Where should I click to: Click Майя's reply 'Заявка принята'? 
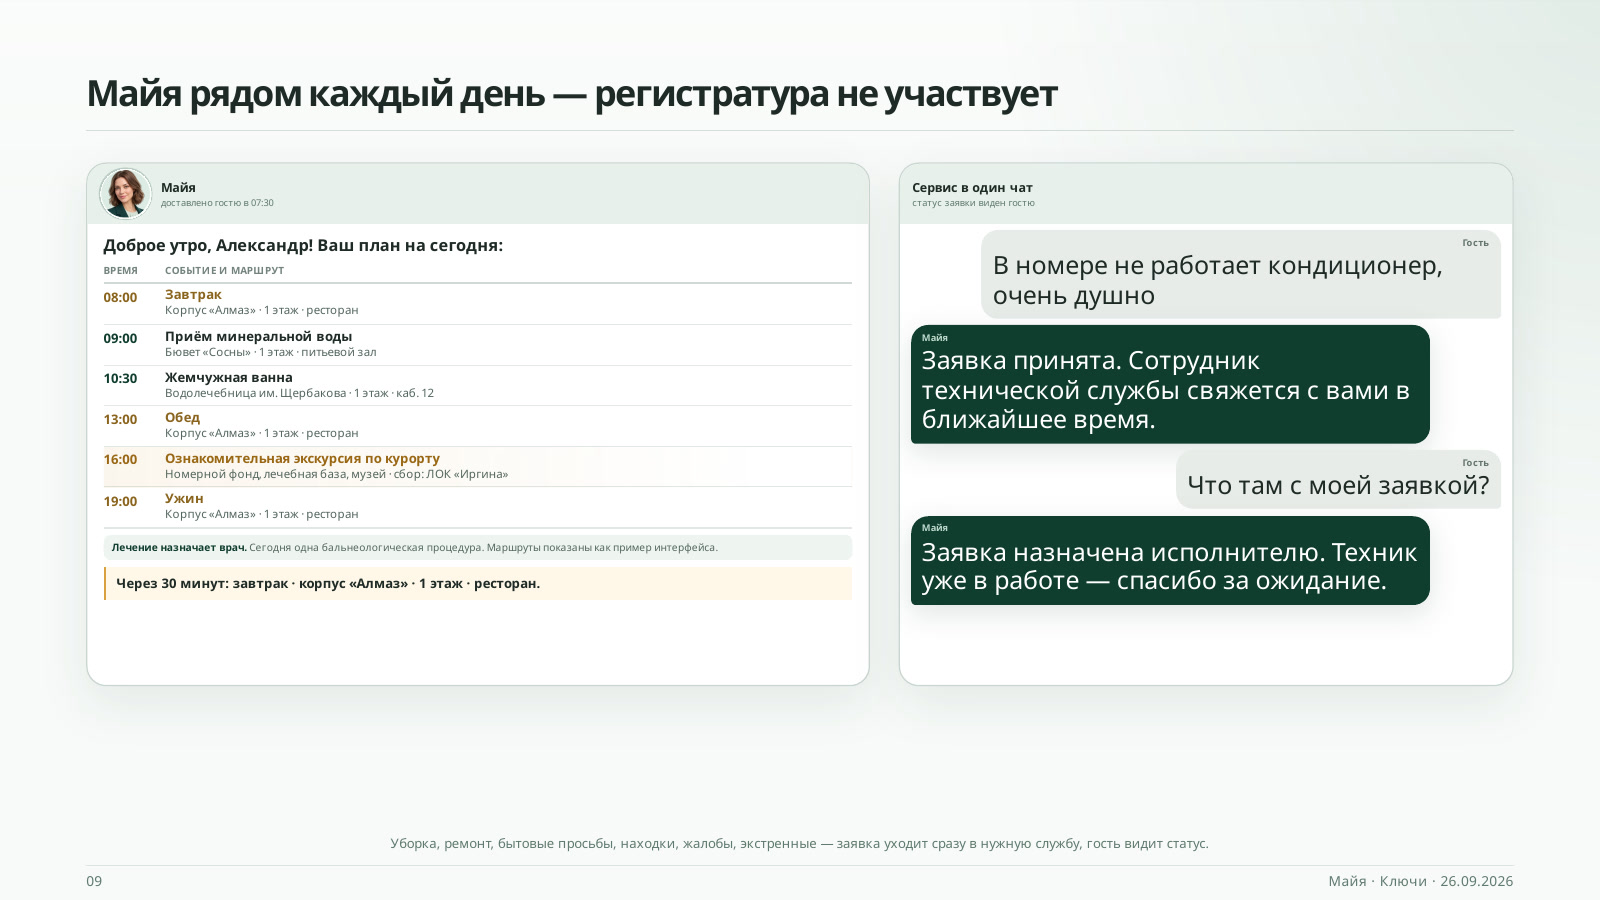click(x=1170, y=384)
